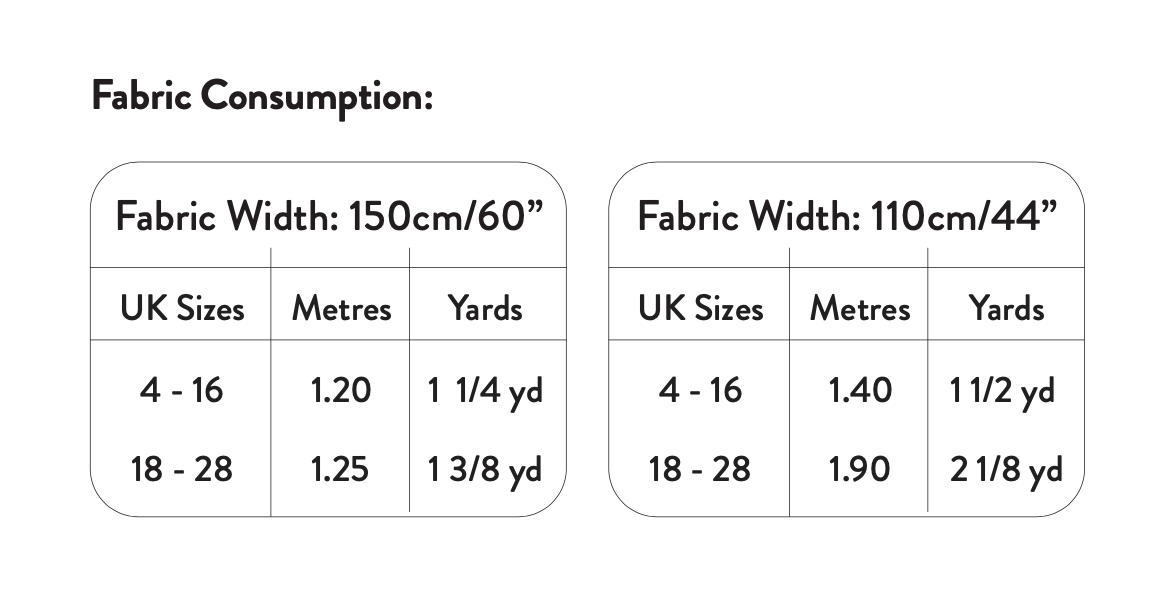Select the 1.40 metres cell
Screen dimensions: 1174x616
(860, 389)
